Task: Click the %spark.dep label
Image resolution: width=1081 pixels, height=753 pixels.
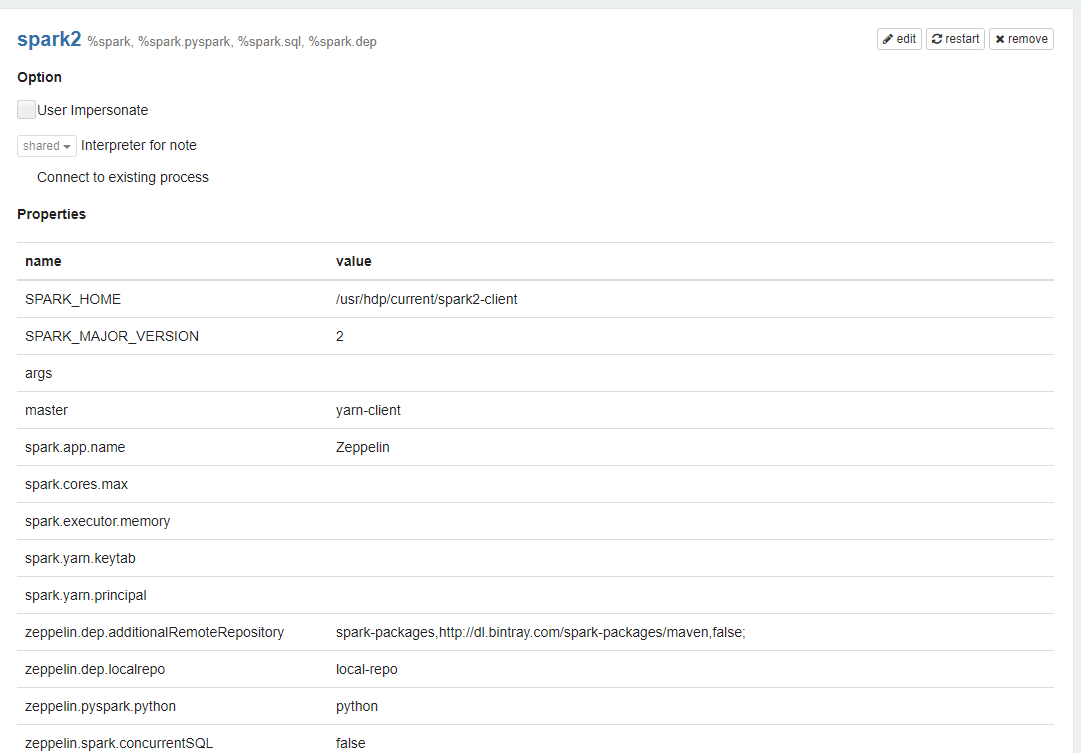Action: (346, 42)
